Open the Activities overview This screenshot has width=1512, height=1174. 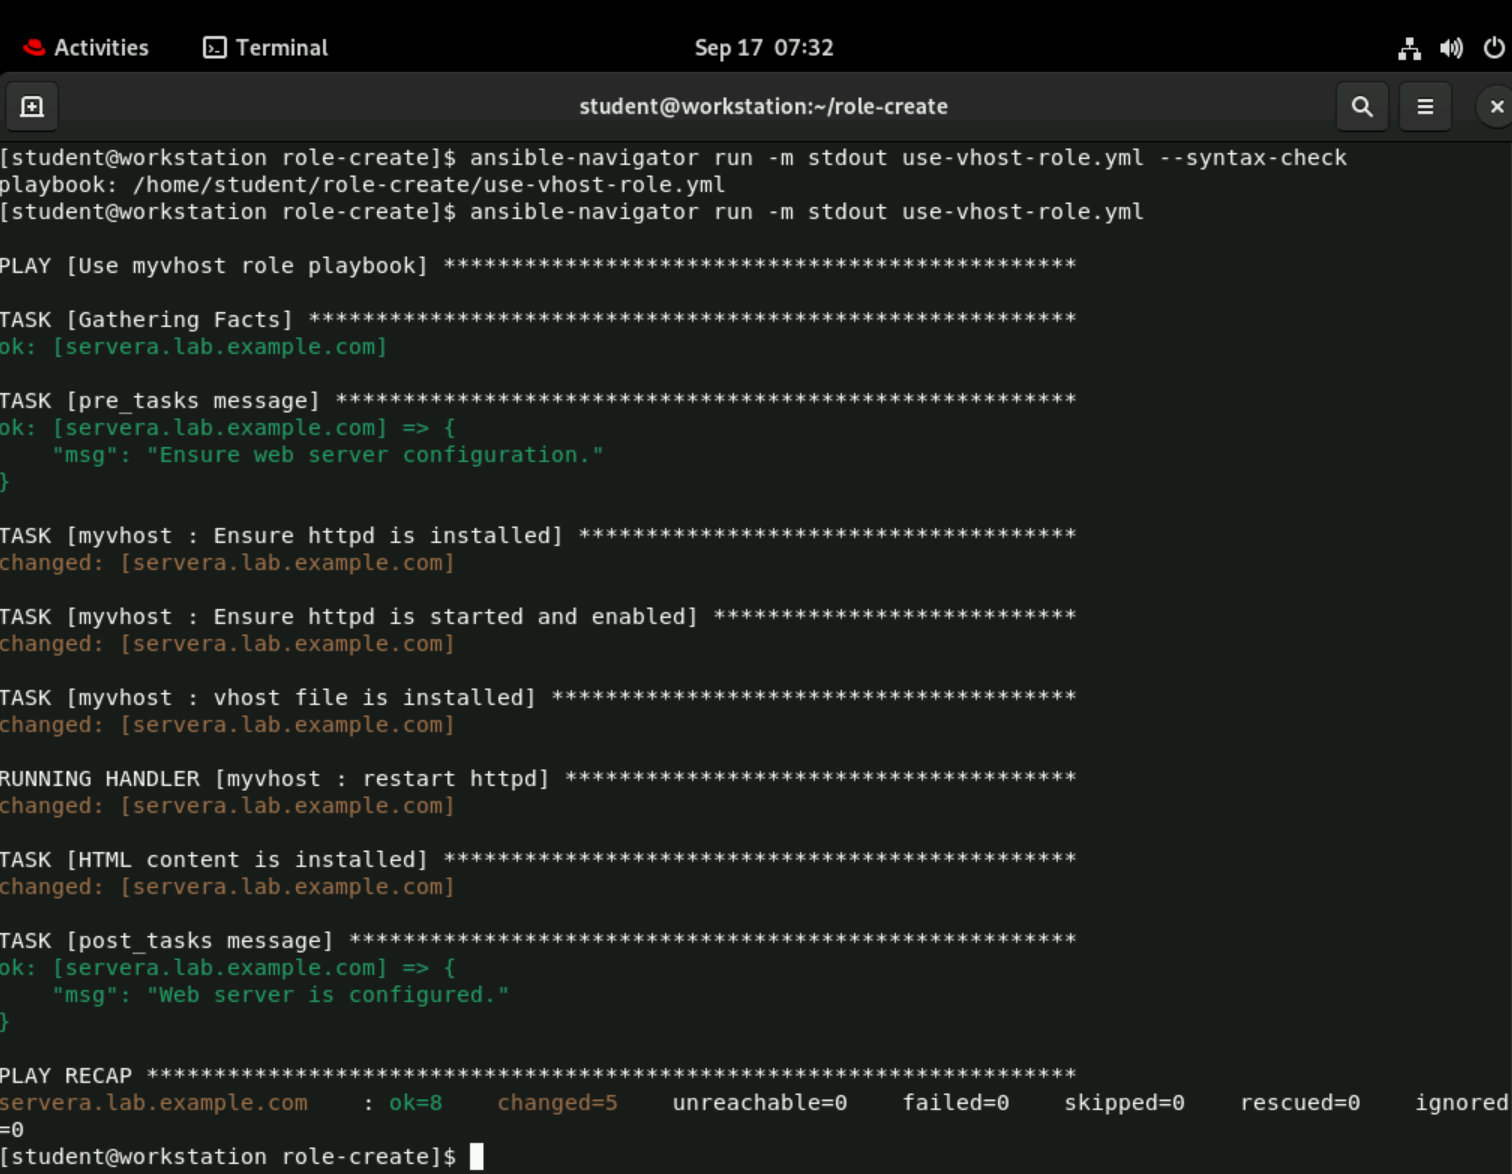click(x=100, y=47)
